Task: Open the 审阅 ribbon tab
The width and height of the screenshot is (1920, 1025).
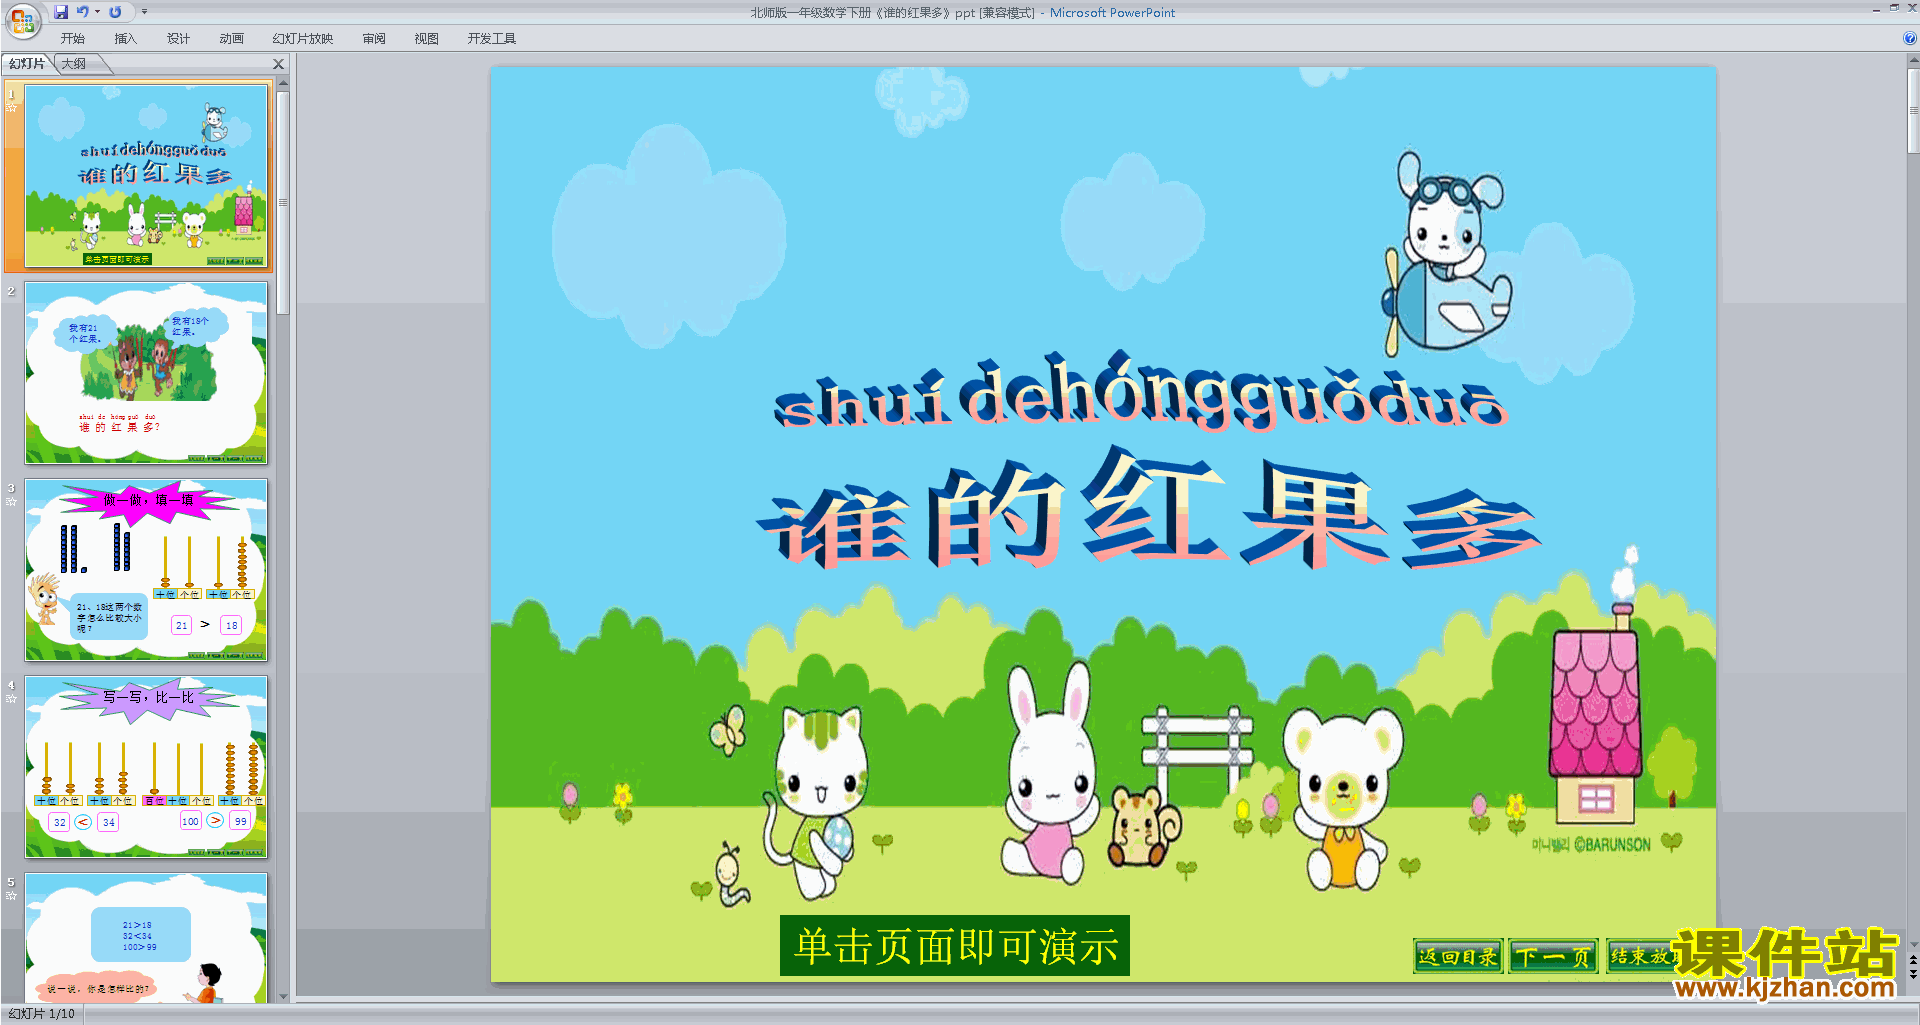Action: (374, 39)
